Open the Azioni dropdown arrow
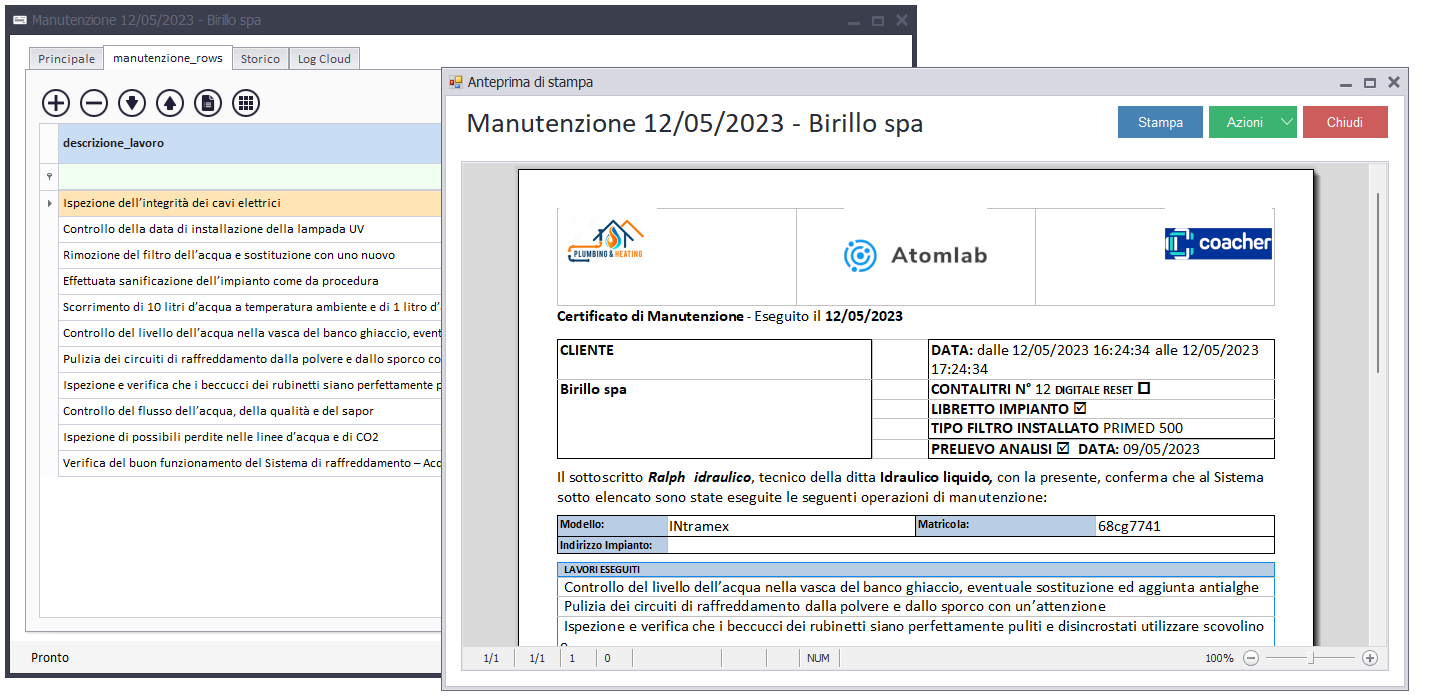 1287,122
